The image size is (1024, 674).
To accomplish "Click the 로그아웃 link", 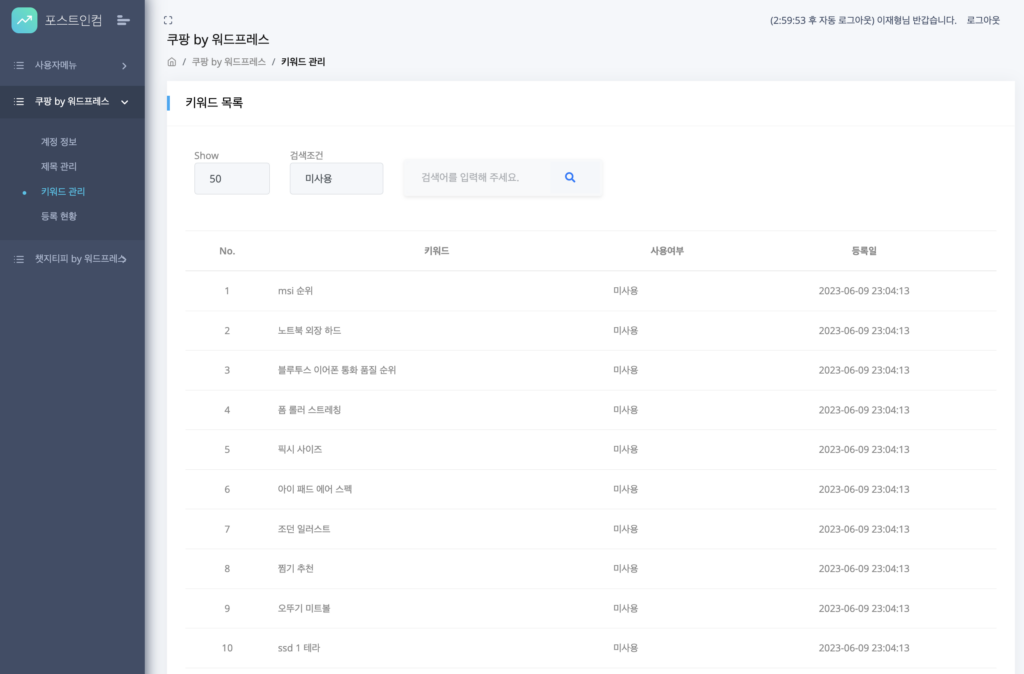I will coord(983,20).
